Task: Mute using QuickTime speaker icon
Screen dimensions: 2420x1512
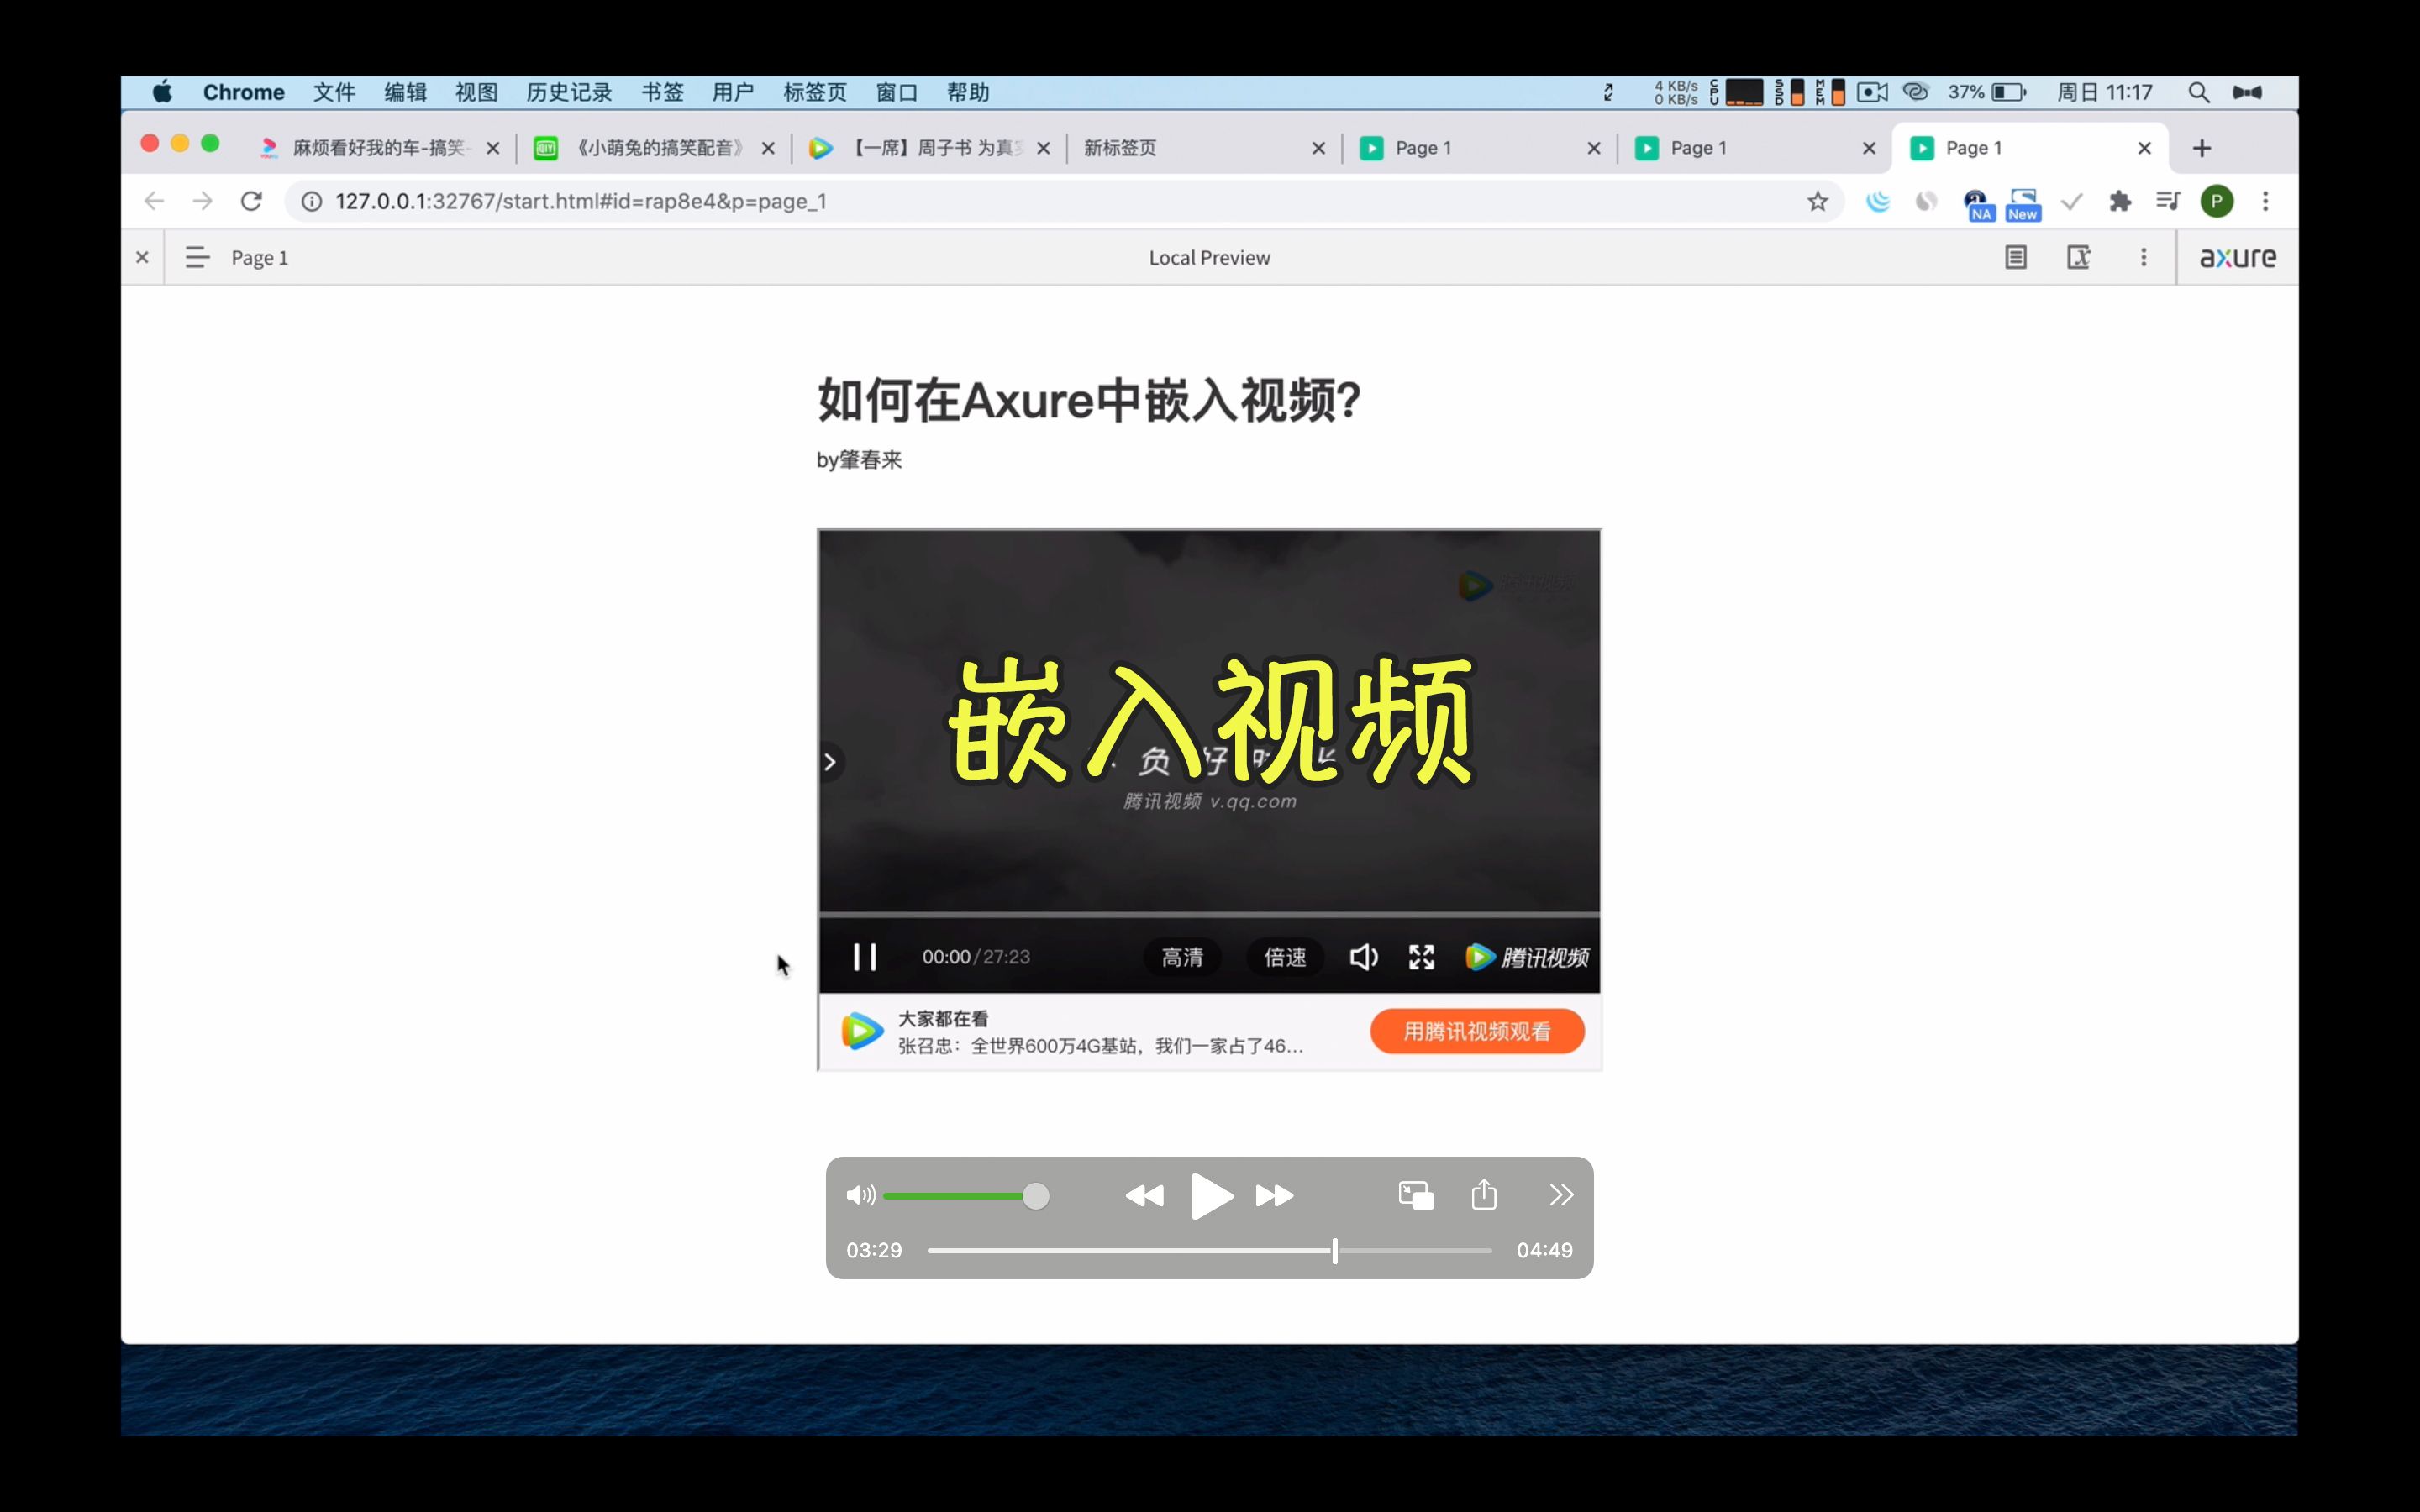Action: point(860,1195)
